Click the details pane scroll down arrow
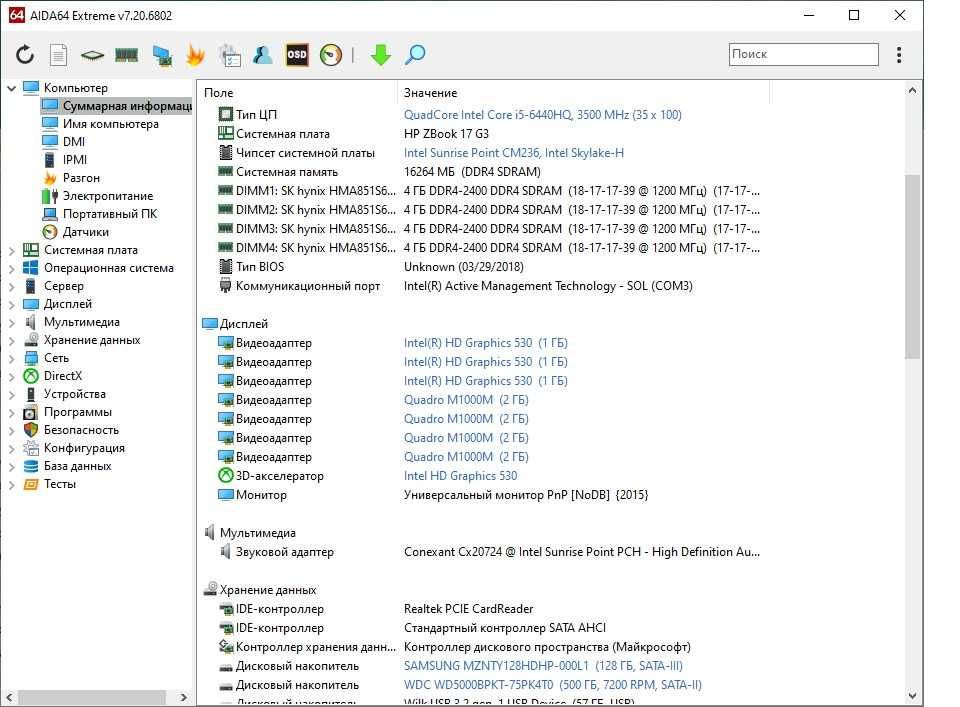 [x=912, y=696]
